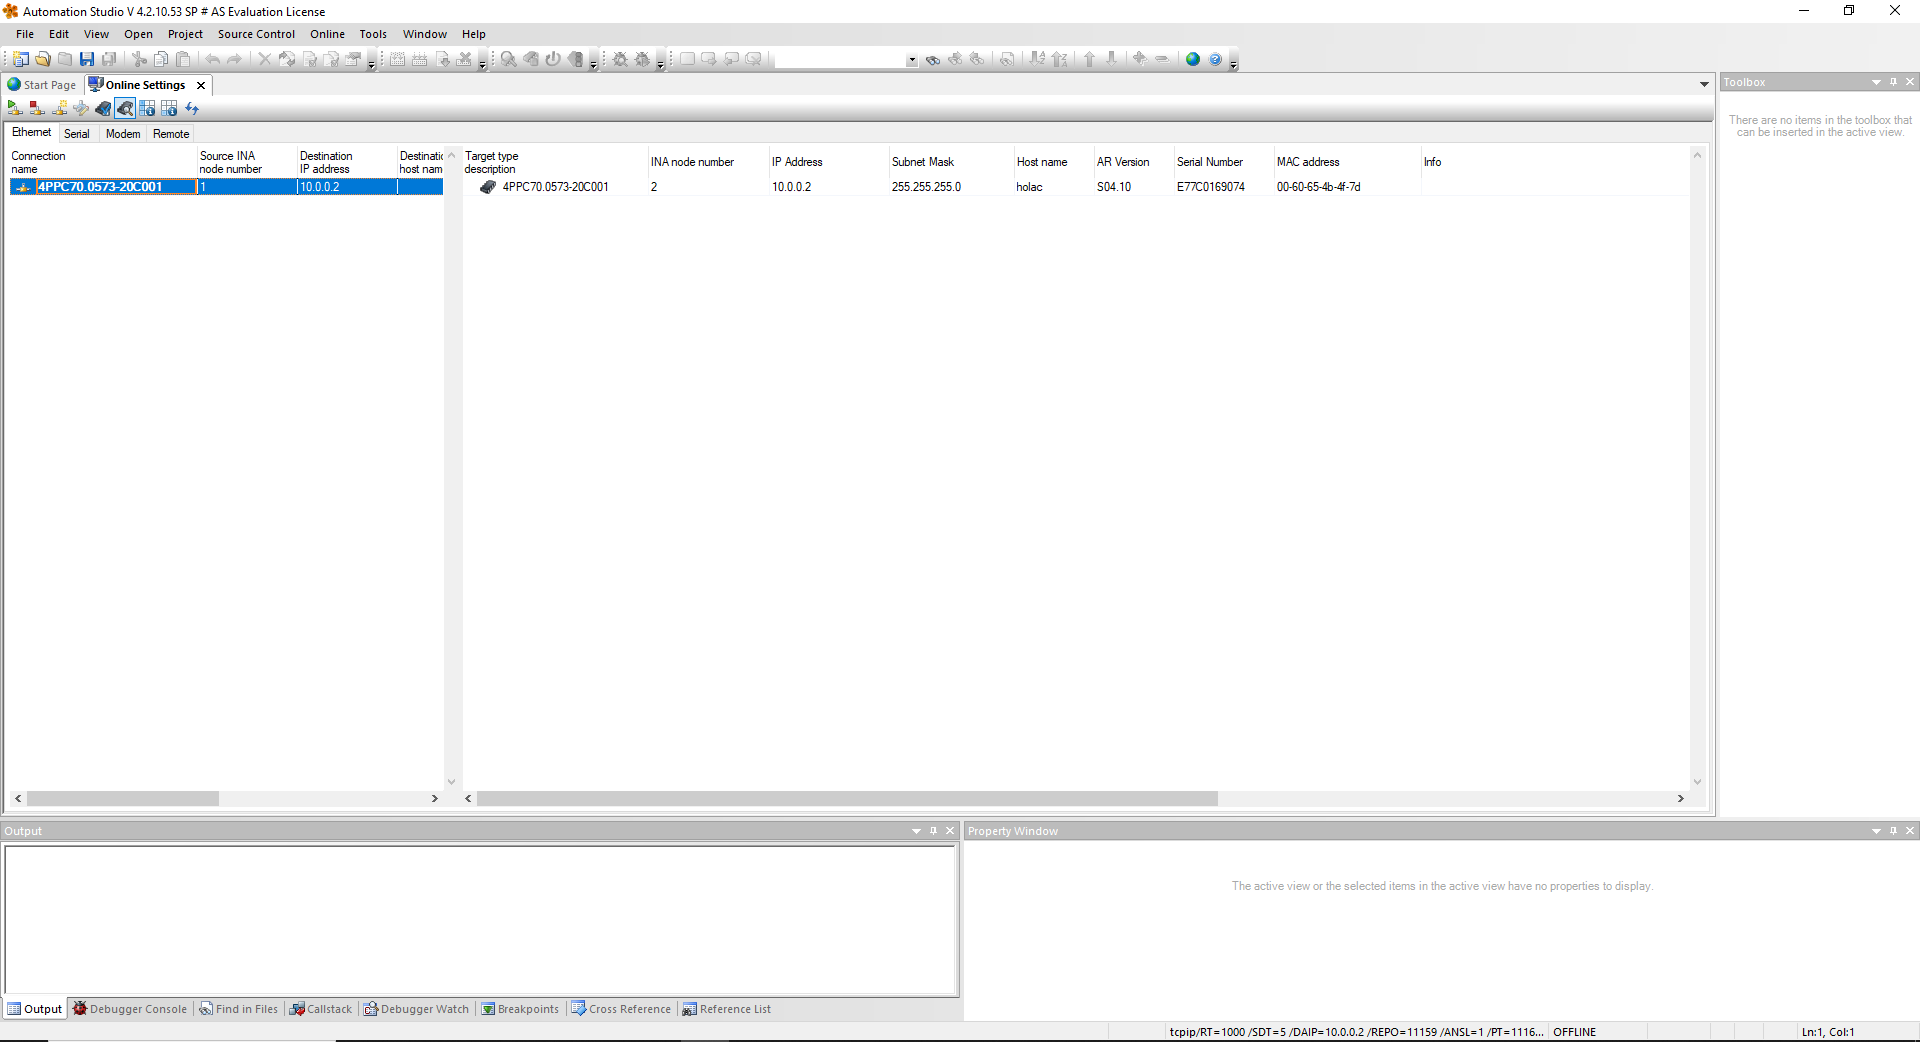The height and width of the screenshot is (1042, 1920).
Task: Open the Toolbox panel options dropdown
Action: [1876, 82]
